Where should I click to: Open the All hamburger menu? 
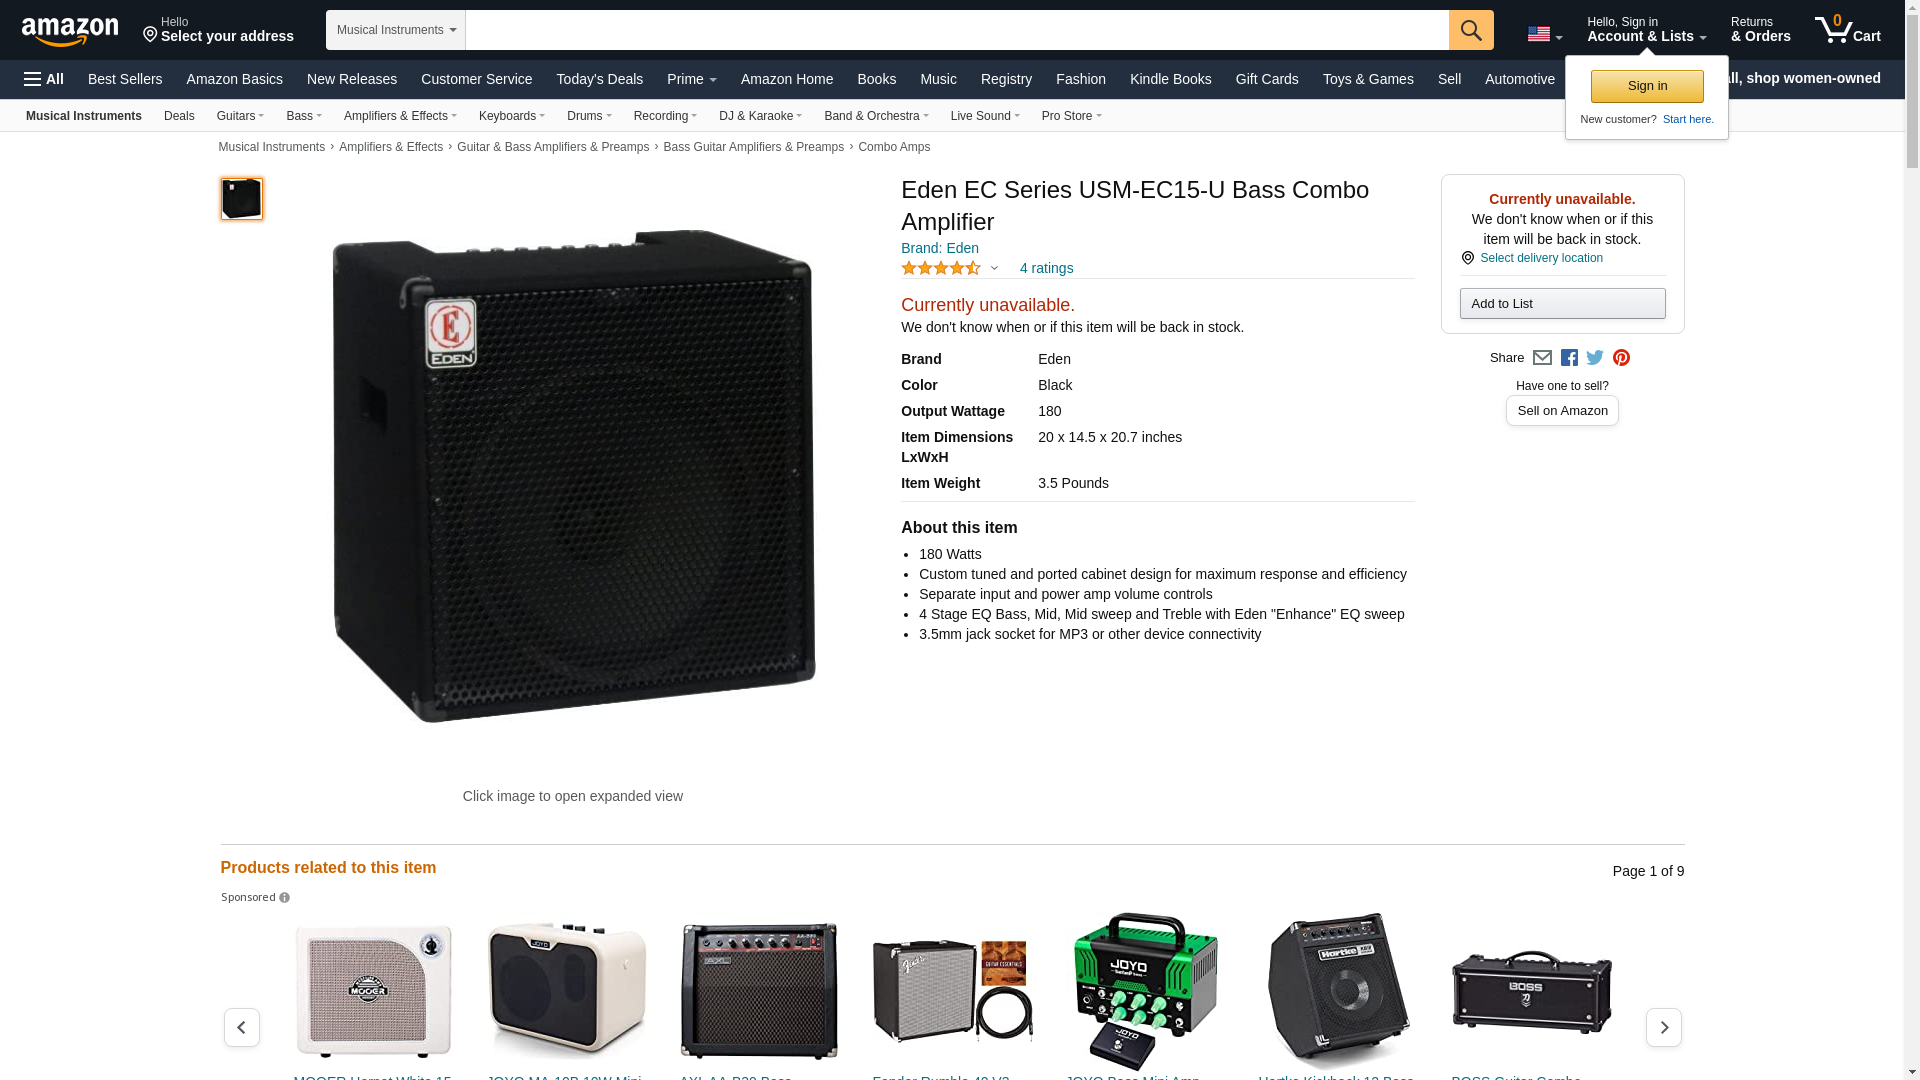coord(44,79)
